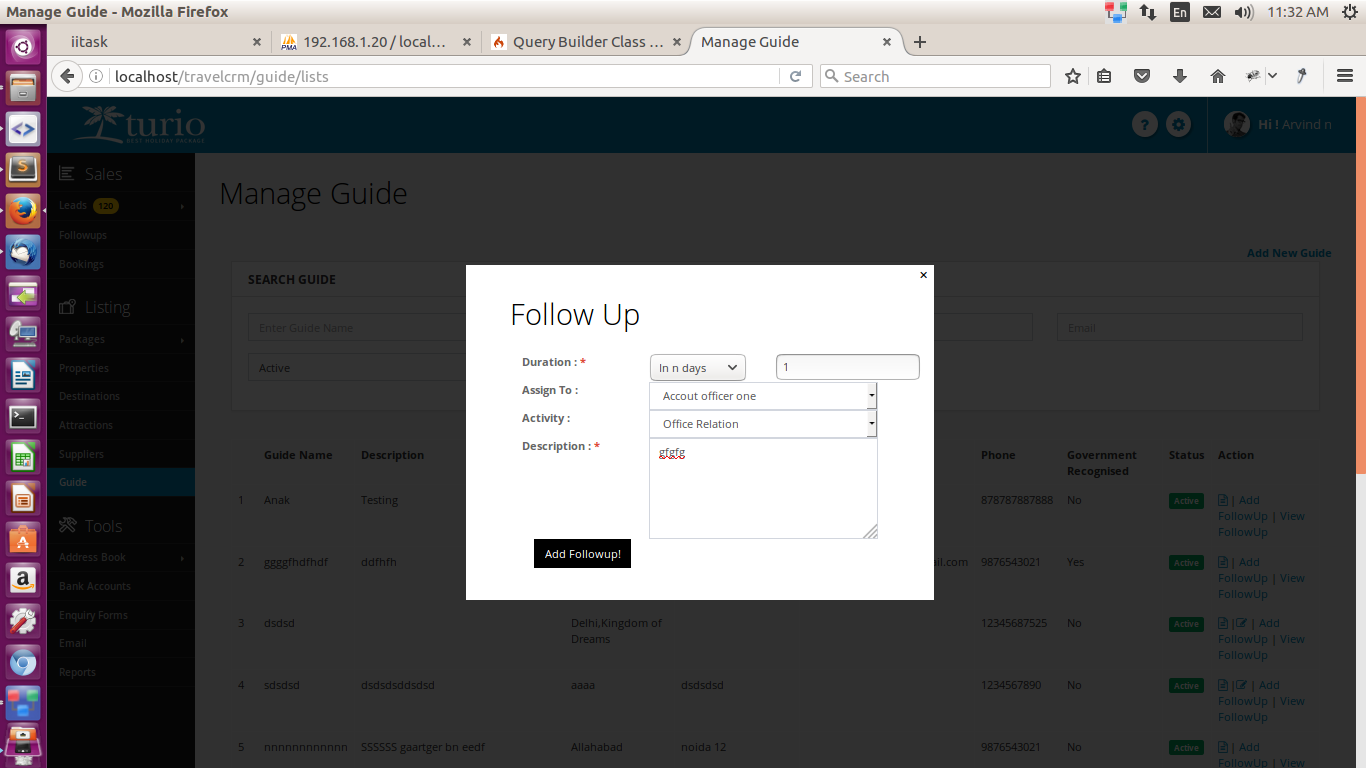The height and width of the screenshot is (768, 1366).
Task: Expand the Assign To dropdown
Action: (763, 396)
